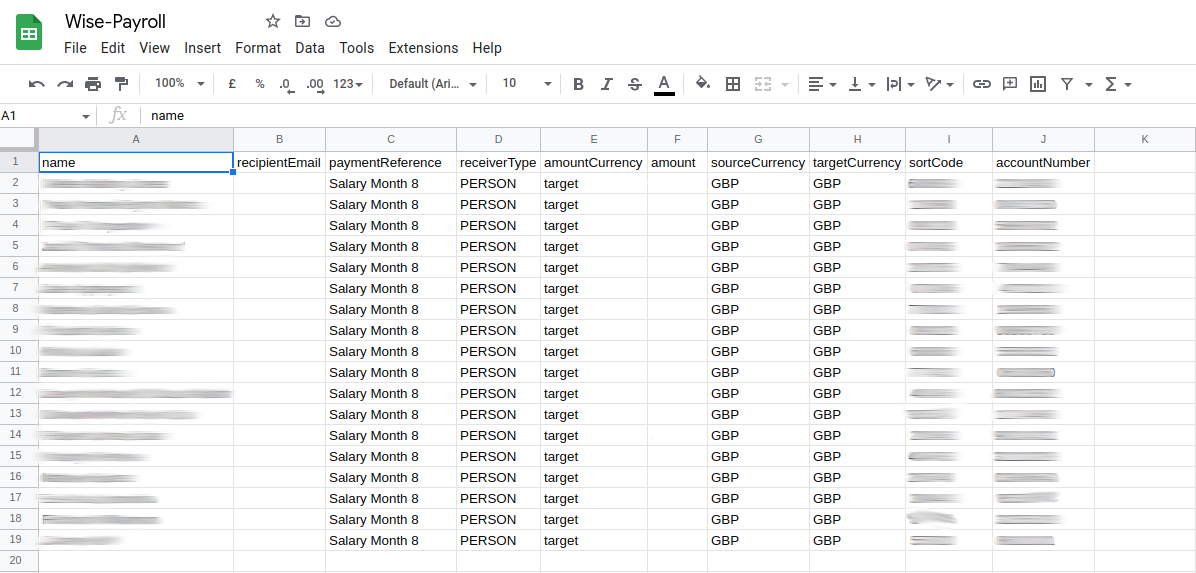Open the Tools menu
Screen dimensions: 1196x573
click(357, 48)
